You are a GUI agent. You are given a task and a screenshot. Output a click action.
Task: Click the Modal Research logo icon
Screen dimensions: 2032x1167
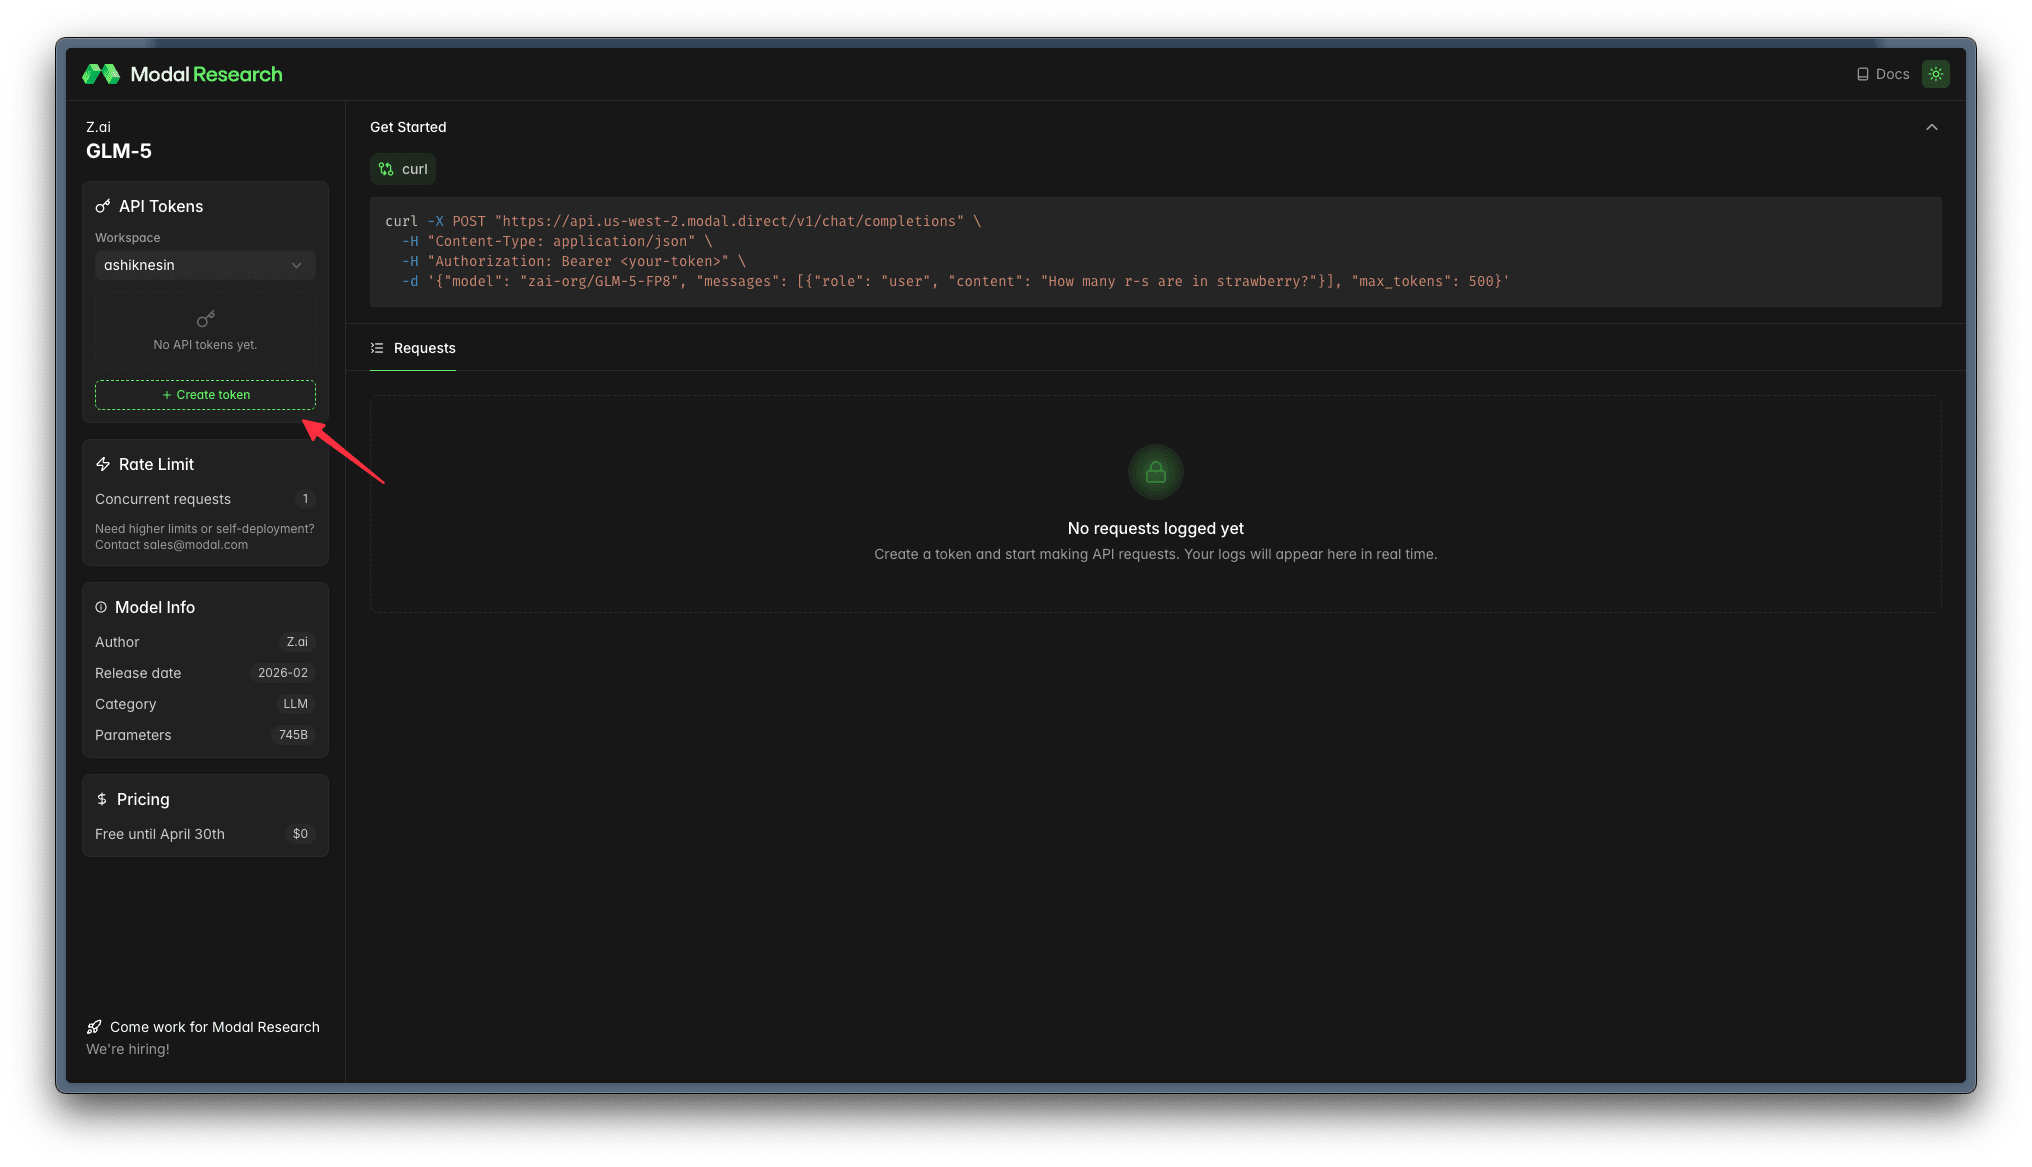coord(101,74)
